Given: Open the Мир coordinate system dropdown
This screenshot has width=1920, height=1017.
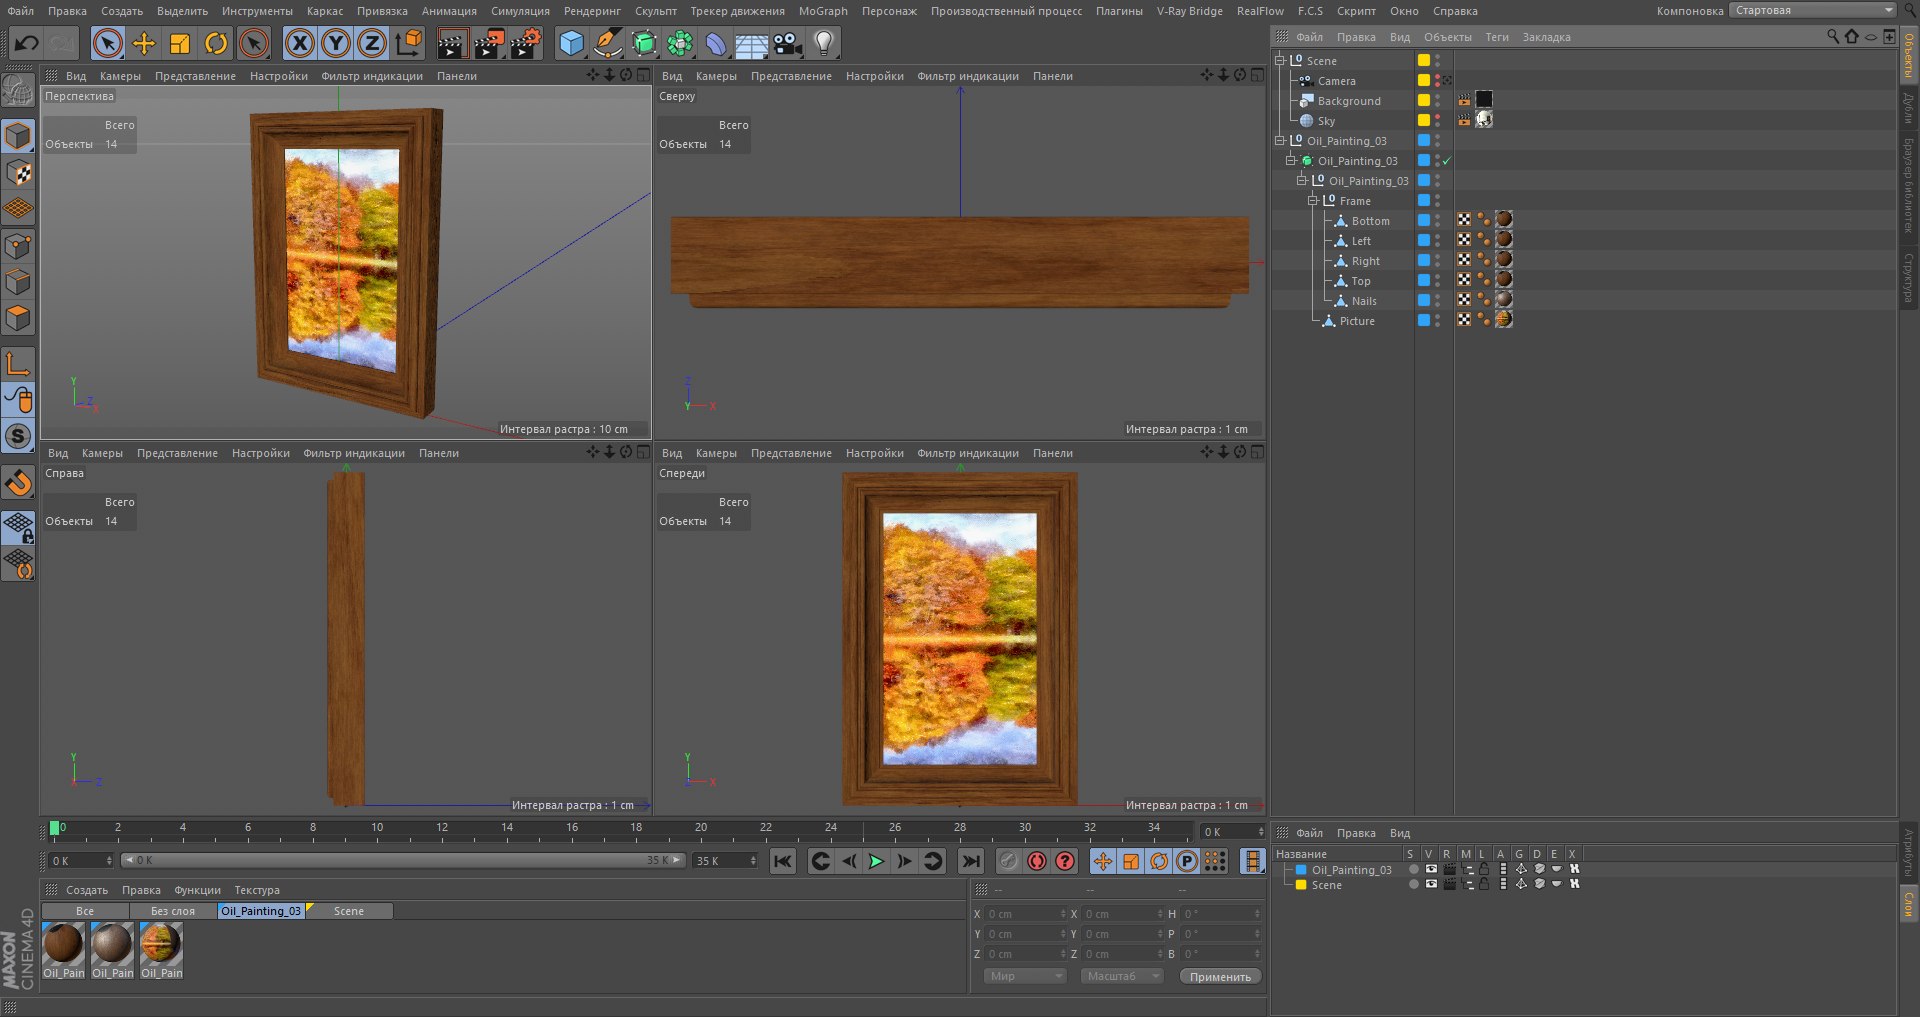Looking at the screenshot, I should pyautogui.click(x=1025, y=976).
